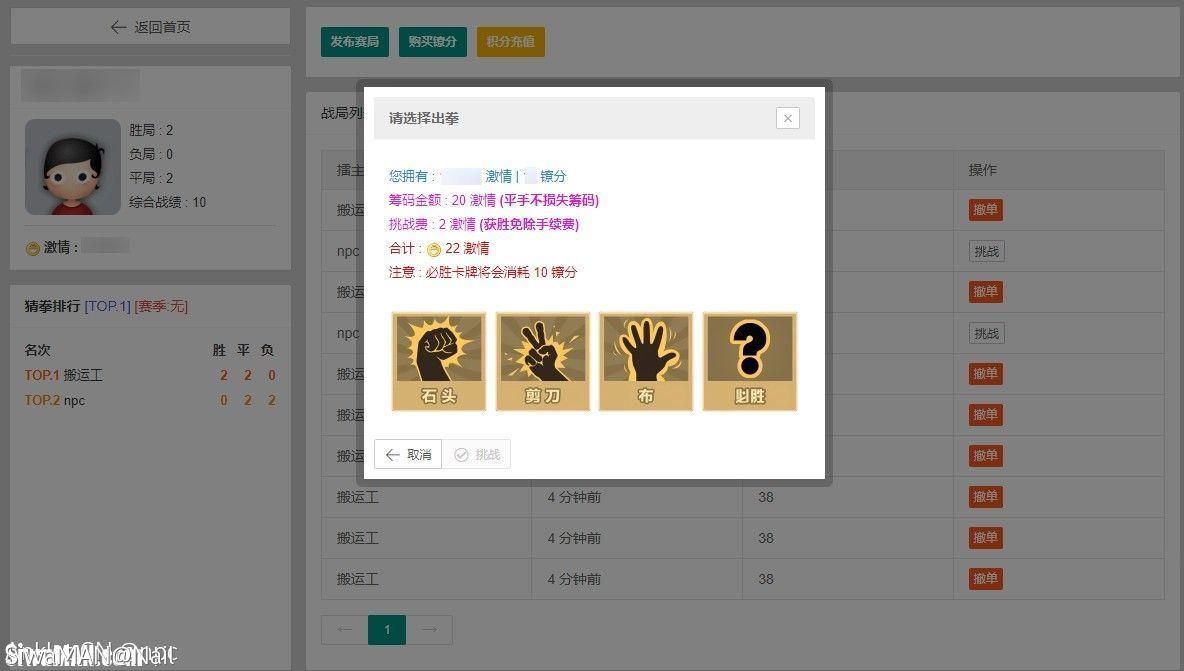Click the first npc 挑战 button
Viewport: 1184px width, 671px height.
986,251
